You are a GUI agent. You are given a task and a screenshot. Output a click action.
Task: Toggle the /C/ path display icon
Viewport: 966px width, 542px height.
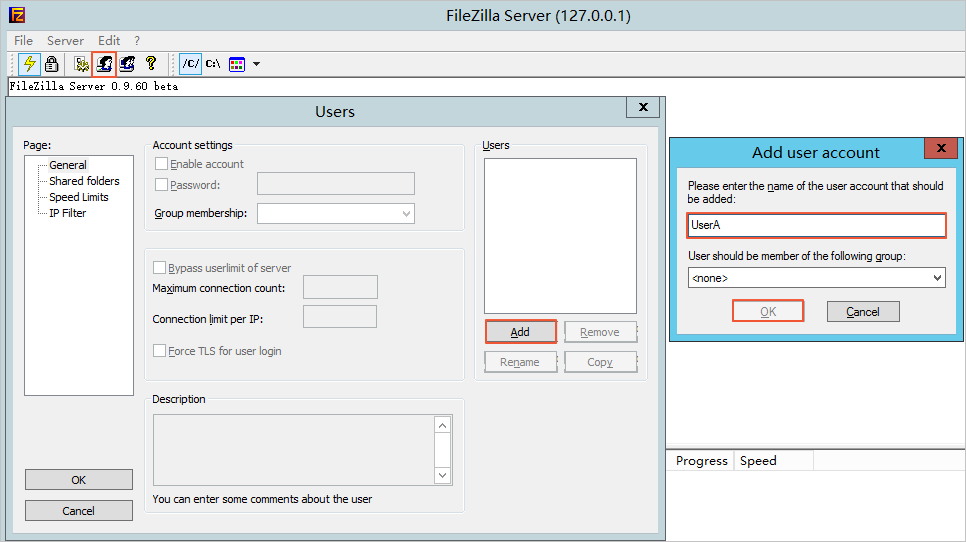click(190, 63)
